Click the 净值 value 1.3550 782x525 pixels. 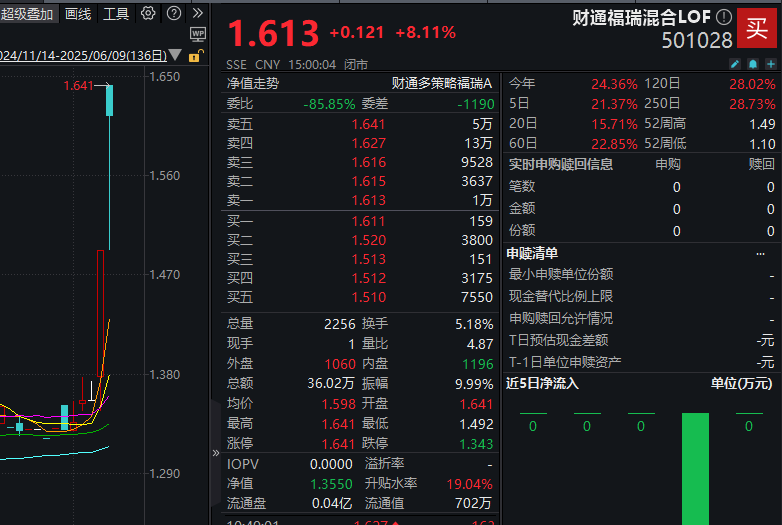click(x=331, y=484)
